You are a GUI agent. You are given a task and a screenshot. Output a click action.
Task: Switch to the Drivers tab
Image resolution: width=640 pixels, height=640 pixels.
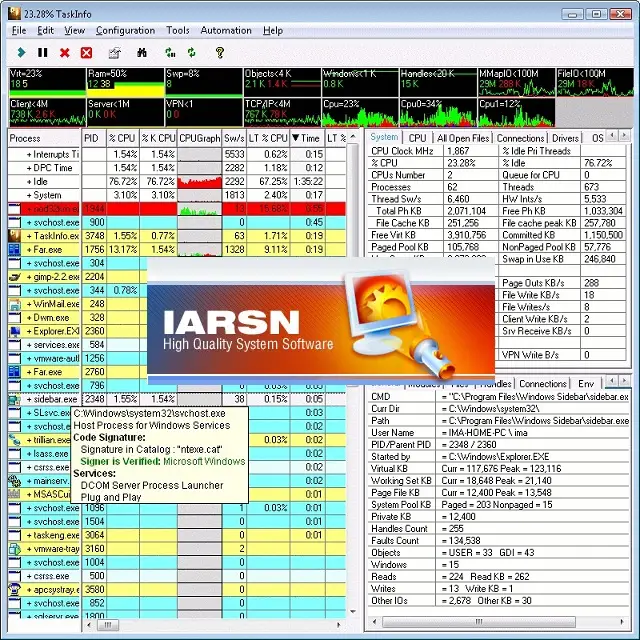click(565, 138)
